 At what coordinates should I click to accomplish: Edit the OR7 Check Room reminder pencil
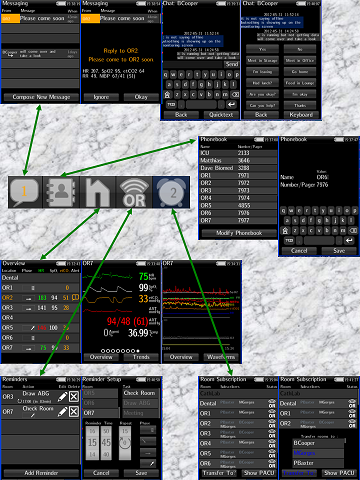[62, 412]
